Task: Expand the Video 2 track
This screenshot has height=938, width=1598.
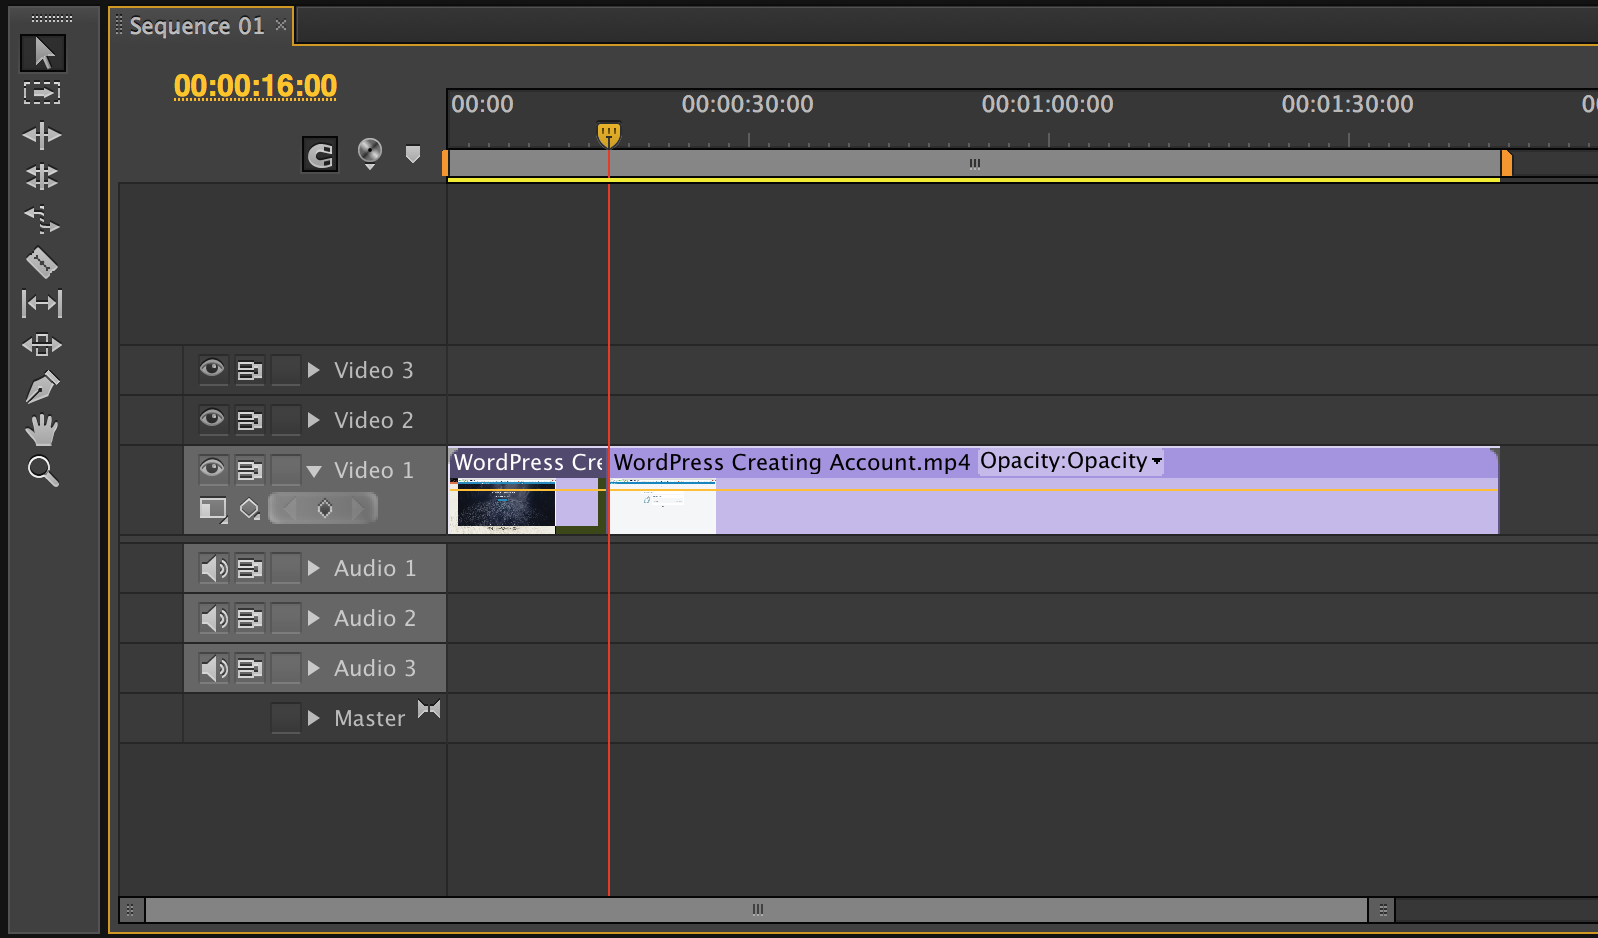Action: pos(314,420)
